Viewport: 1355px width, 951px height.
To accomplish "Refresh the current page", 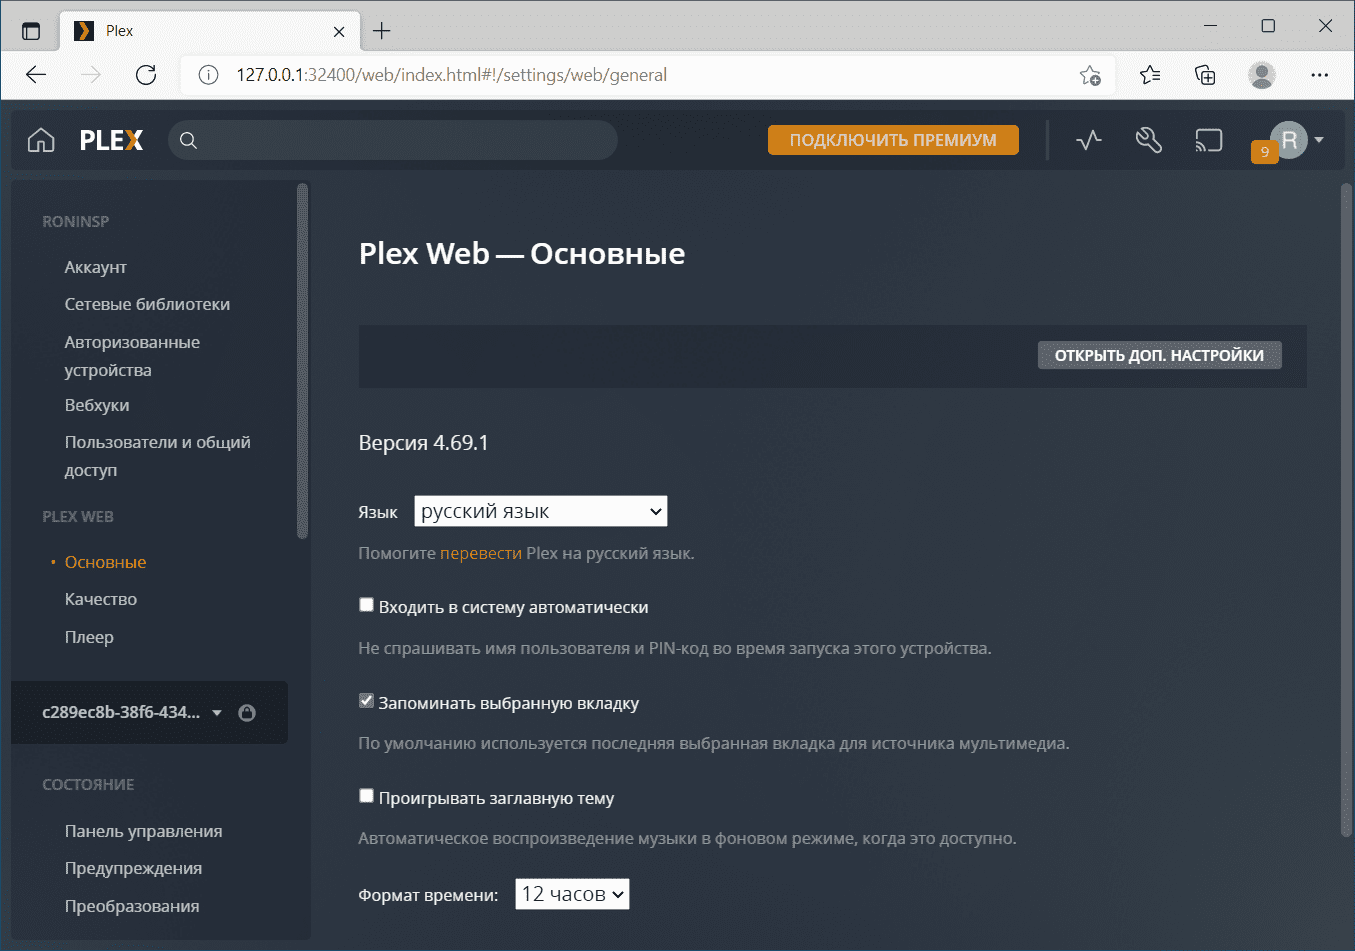I will pos(146,75).
